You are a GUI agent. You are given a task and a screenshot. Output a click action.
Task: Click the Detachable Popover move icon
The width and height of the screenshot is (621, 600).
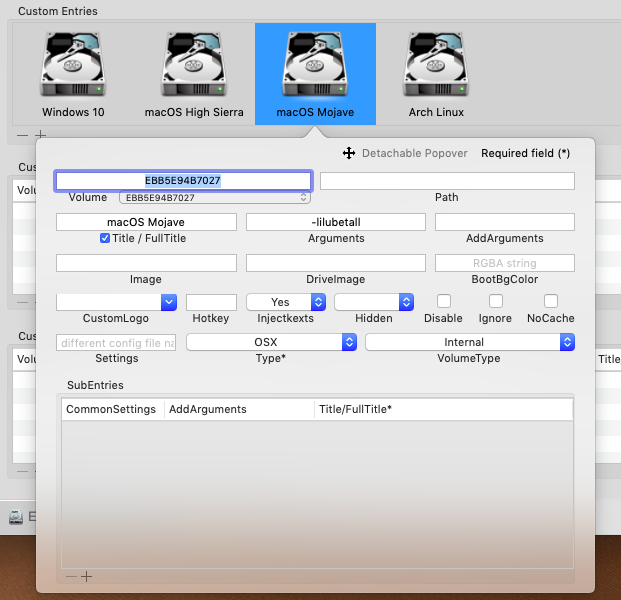coord(349,153)
